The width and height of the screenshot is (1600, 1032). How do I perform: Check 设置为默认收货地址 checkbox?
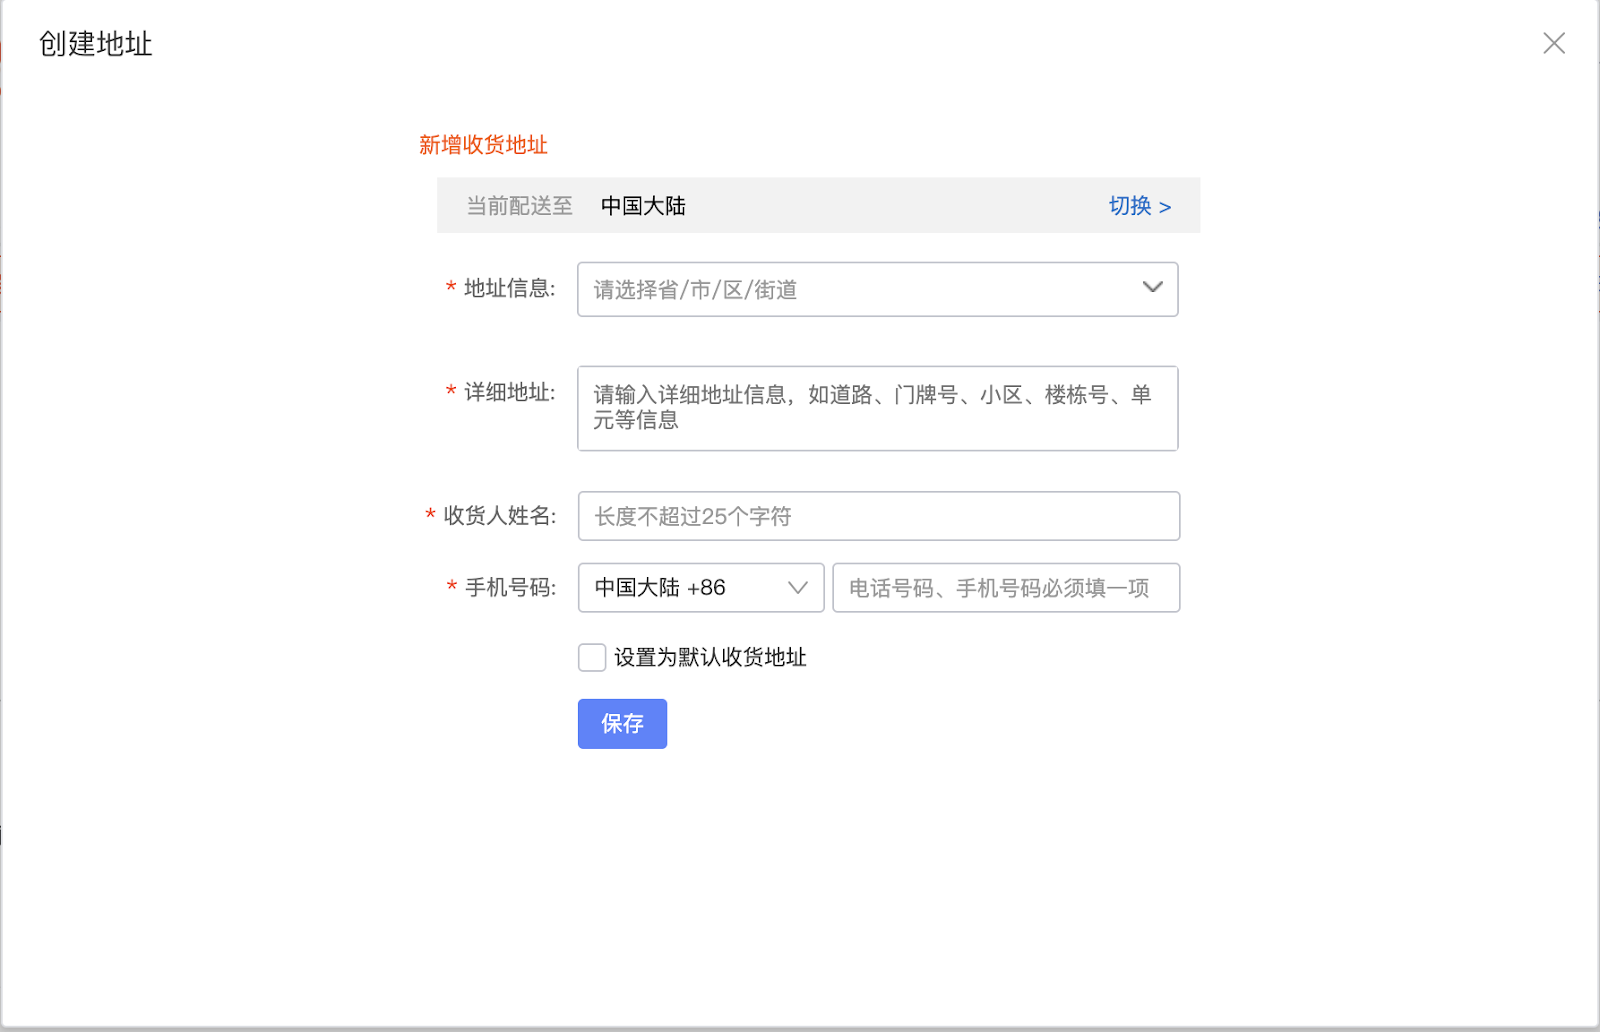[x=592, y=657]
